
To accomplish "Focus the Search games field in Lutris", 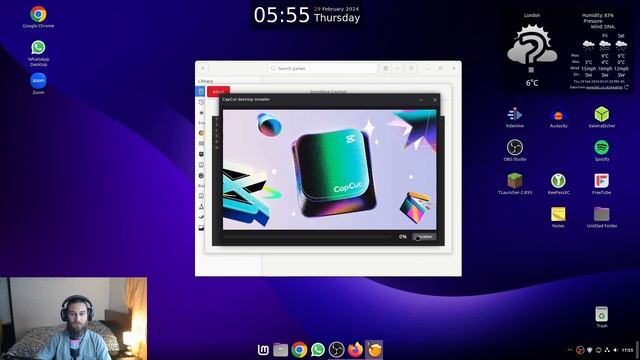I will coord(322,68).
